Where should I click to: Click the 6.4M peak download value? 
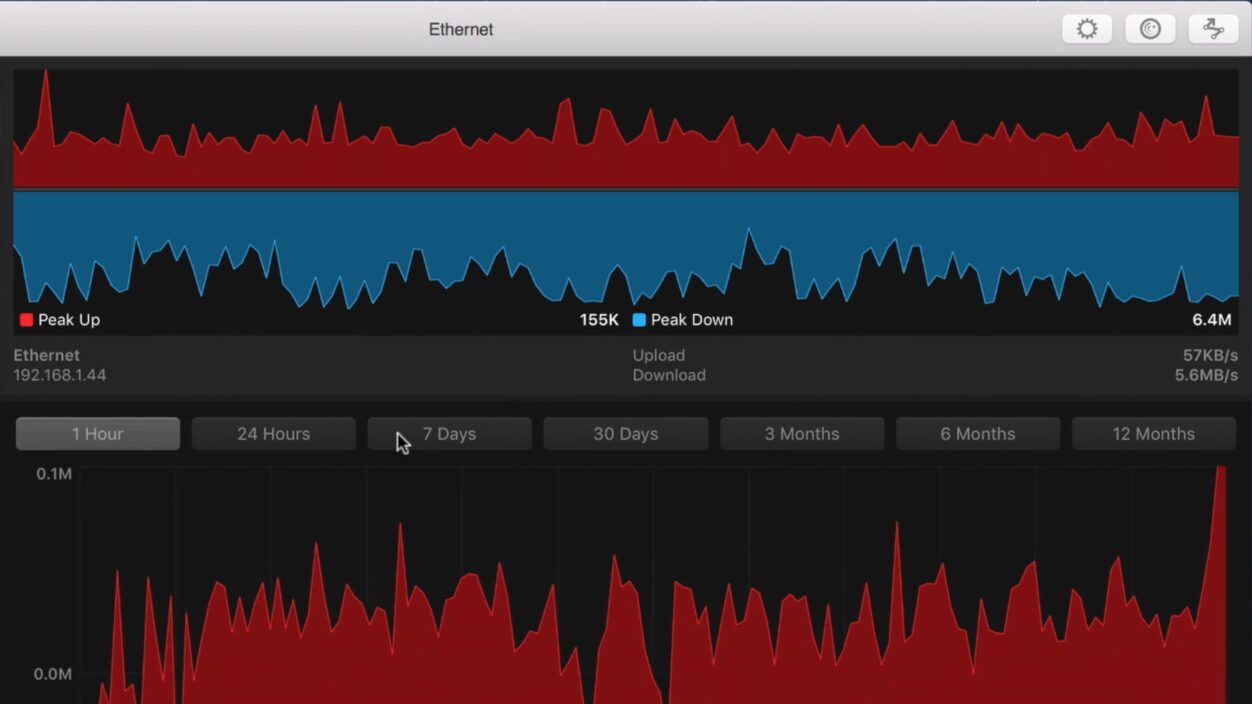click(x=1211, y=320)
